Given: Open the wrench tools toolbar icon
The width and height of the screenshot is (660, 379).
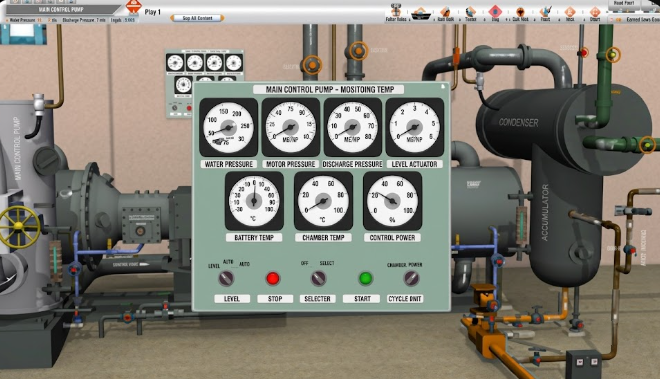Looking at the screenshot, I should coord(546,11).
